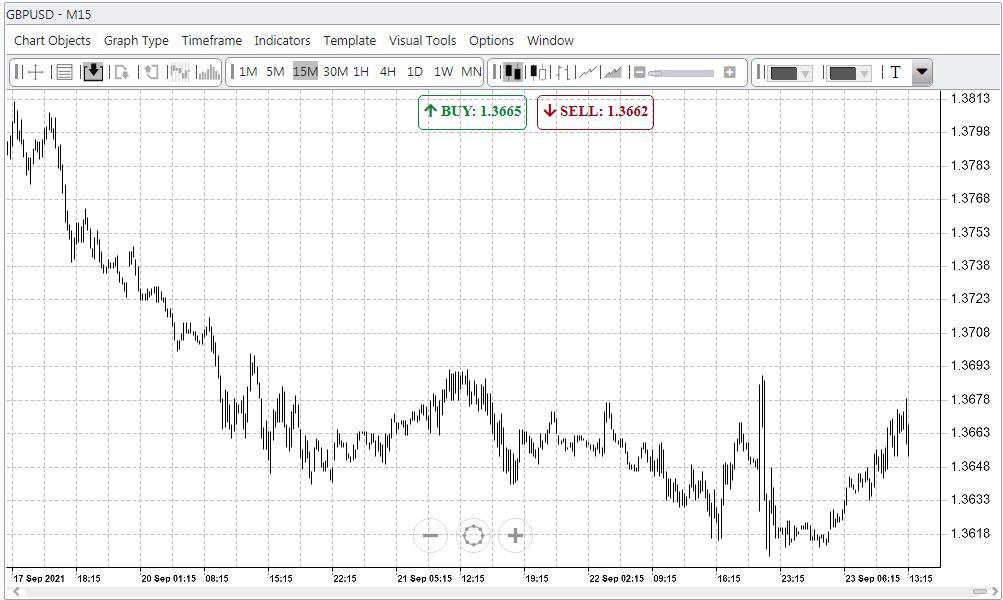Switch to 1M timeframe
Screen dimensions: 1003x600
(248, 72)
